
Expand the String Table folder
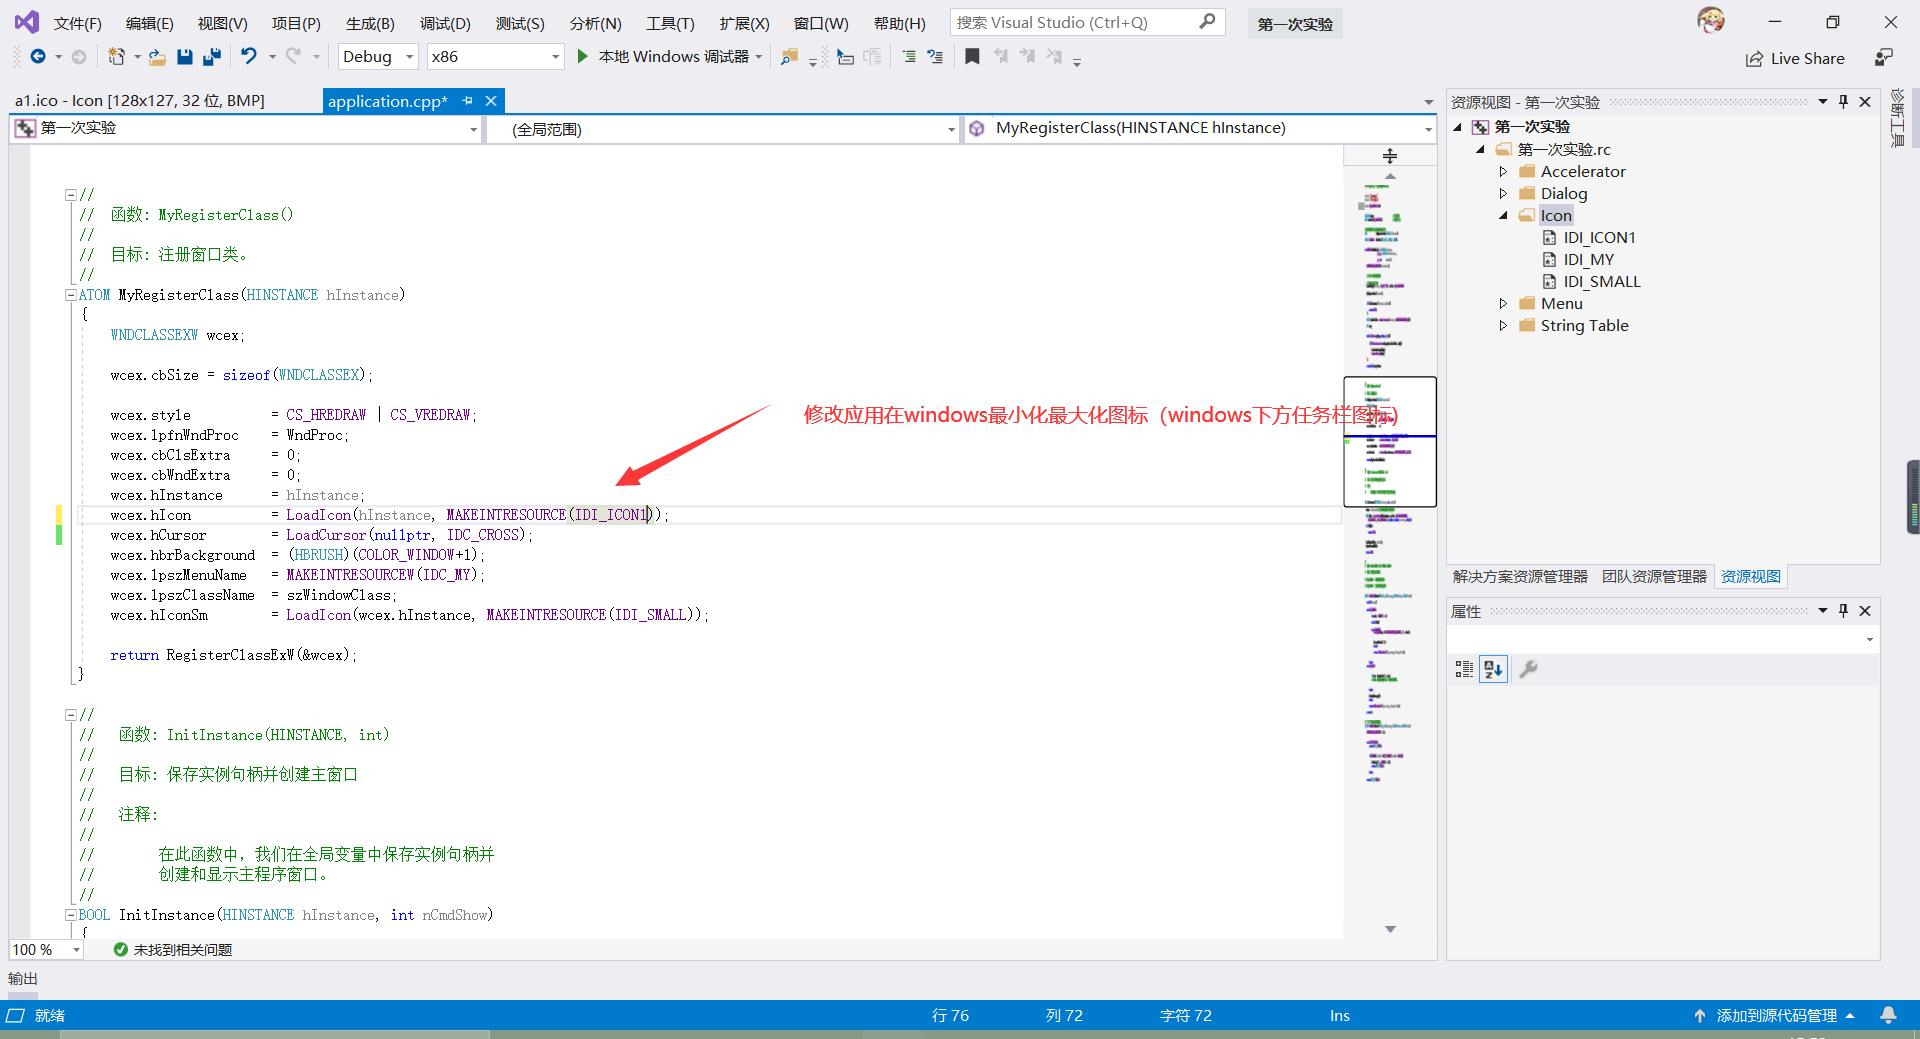coord(1503,325)
